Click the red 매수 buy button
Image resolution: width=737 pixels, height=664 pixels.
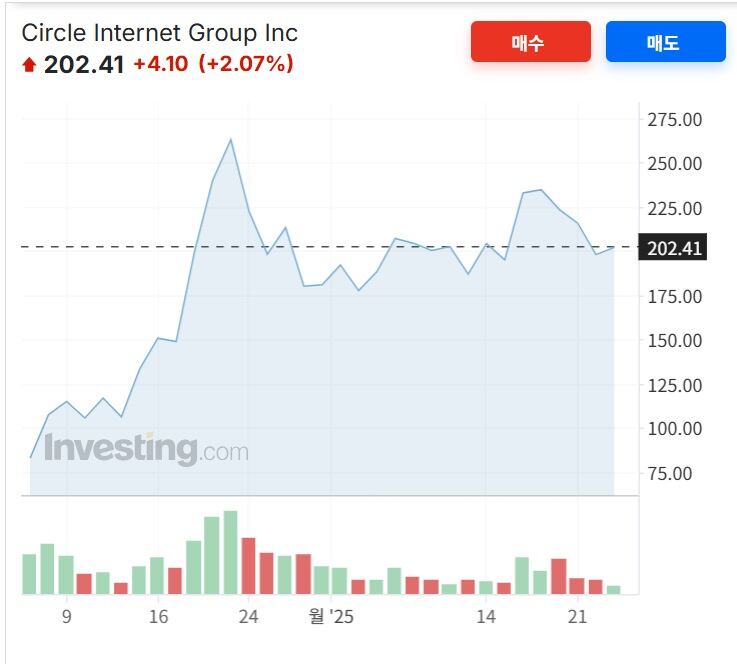530,42
